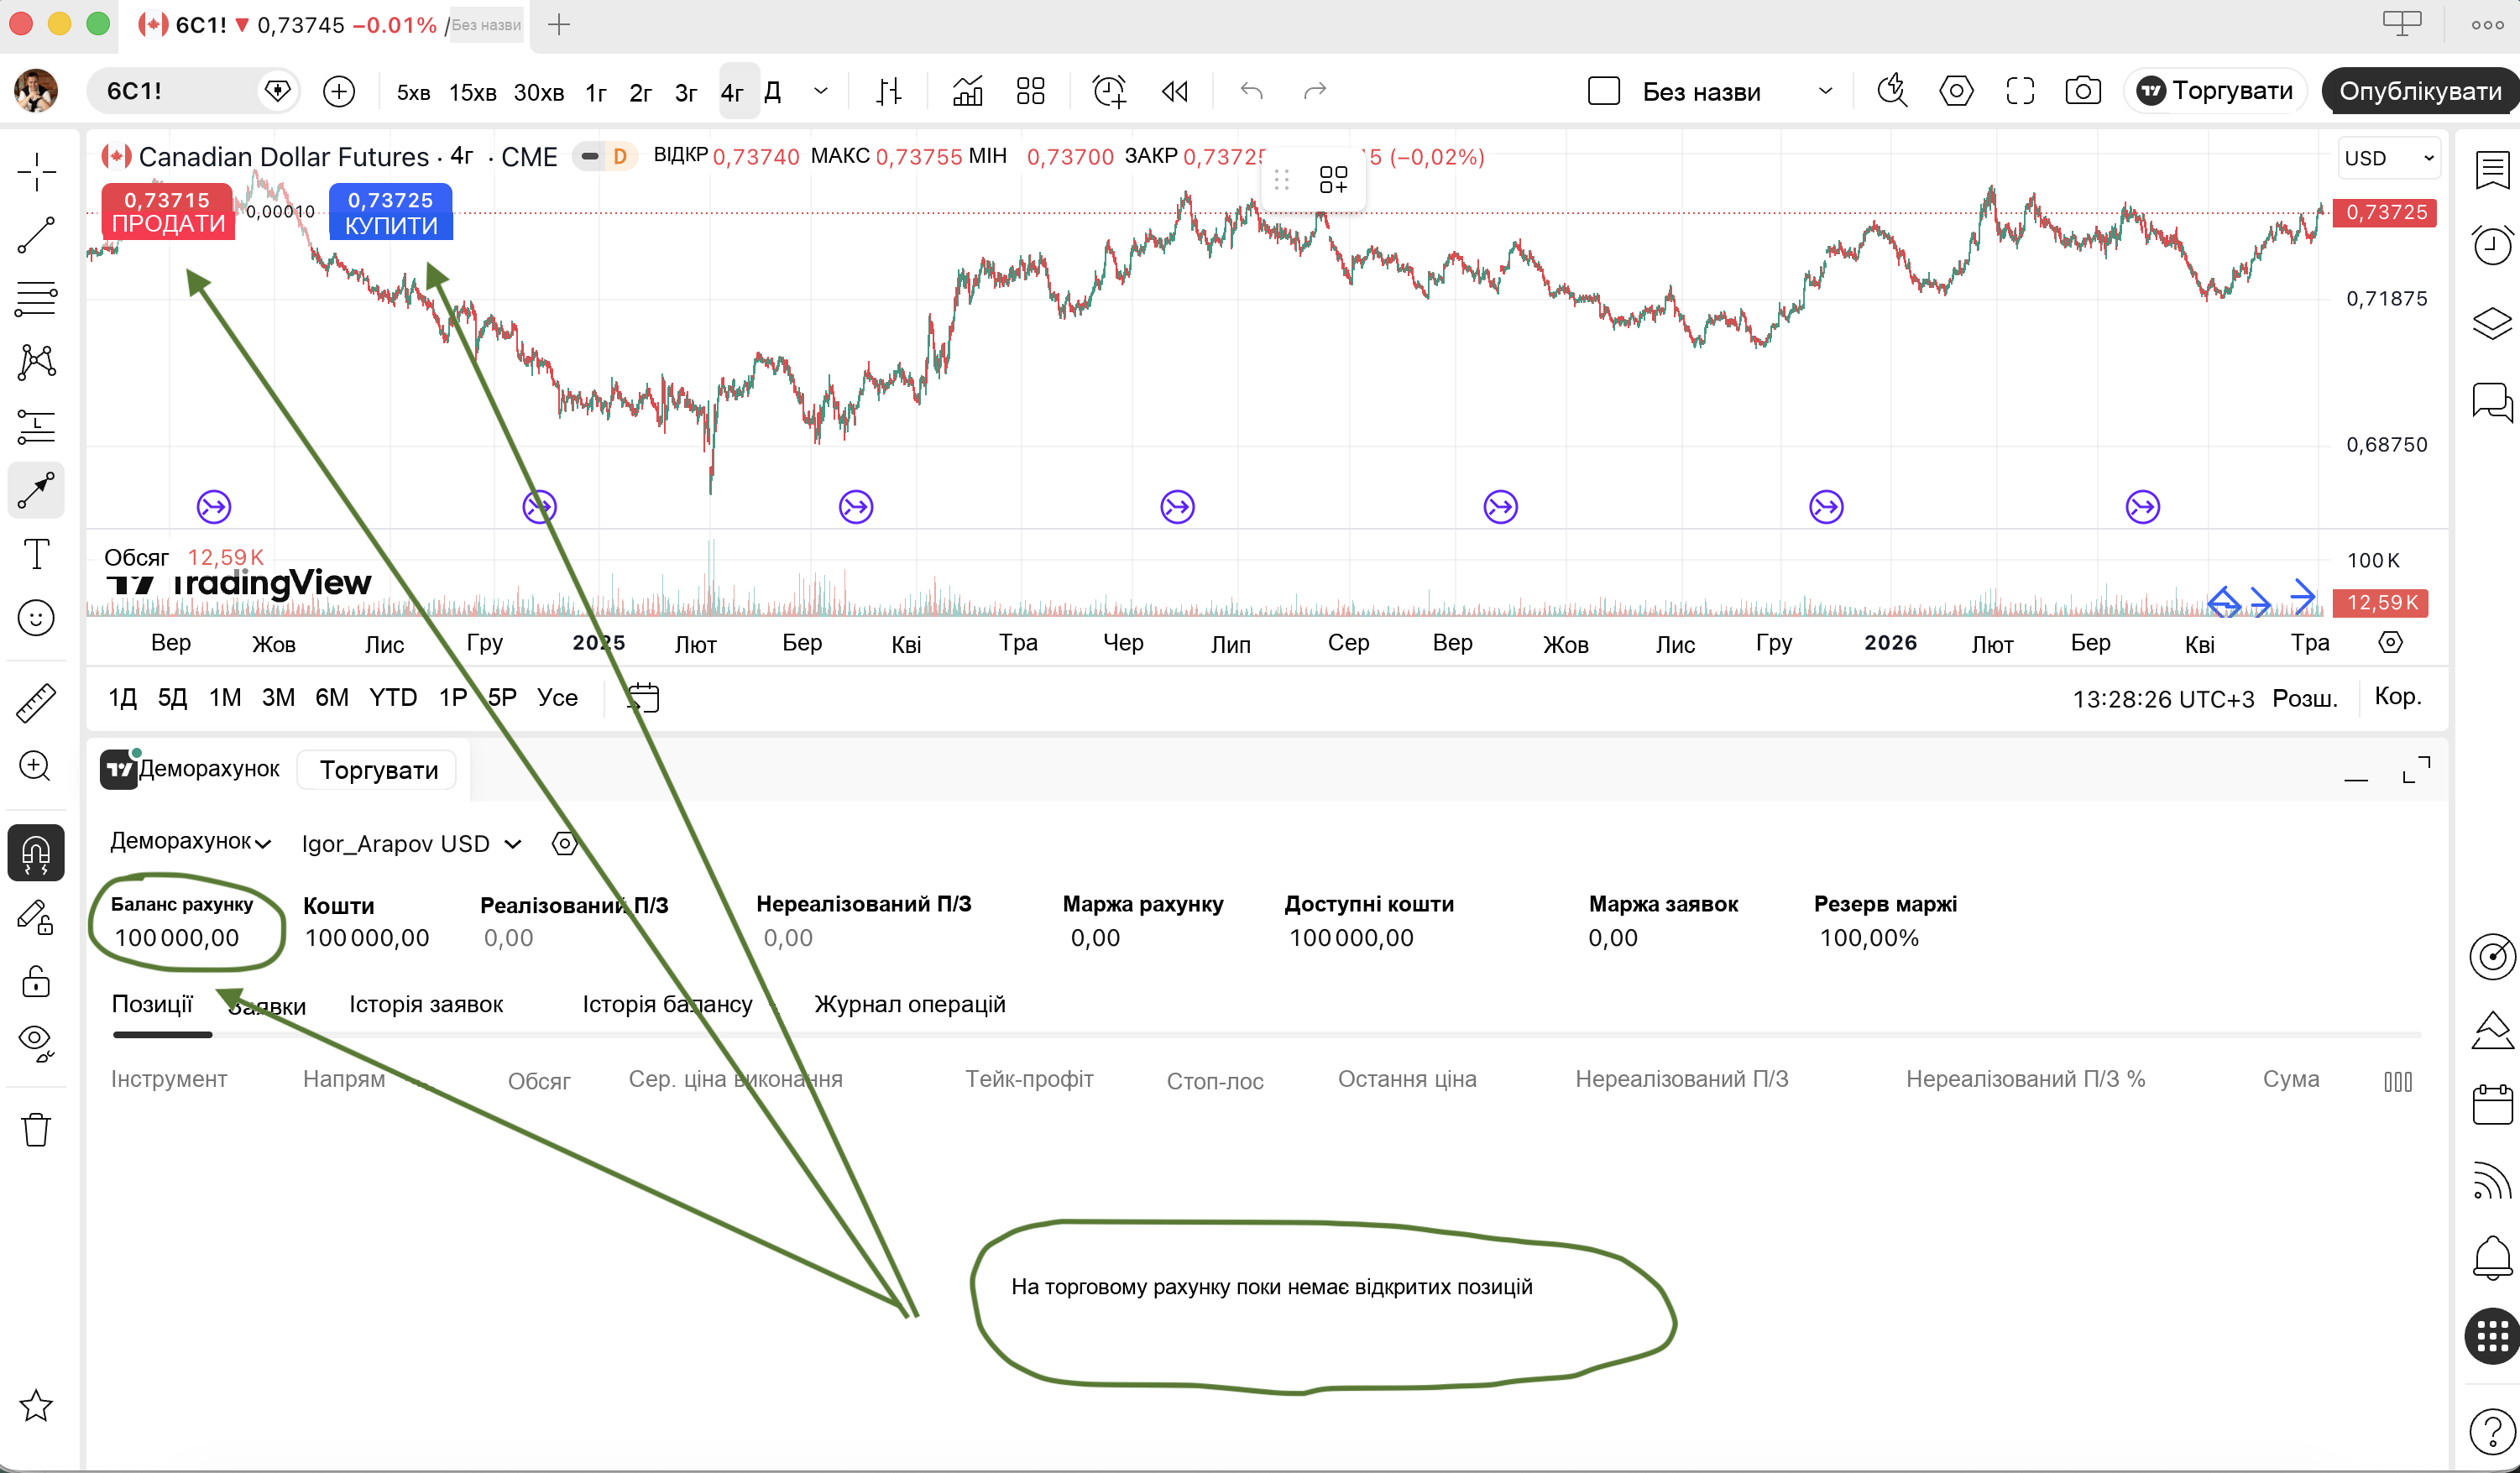2520x1473 pixels.
Task: Set chart range to YTD
Action: tap(392, 697)
